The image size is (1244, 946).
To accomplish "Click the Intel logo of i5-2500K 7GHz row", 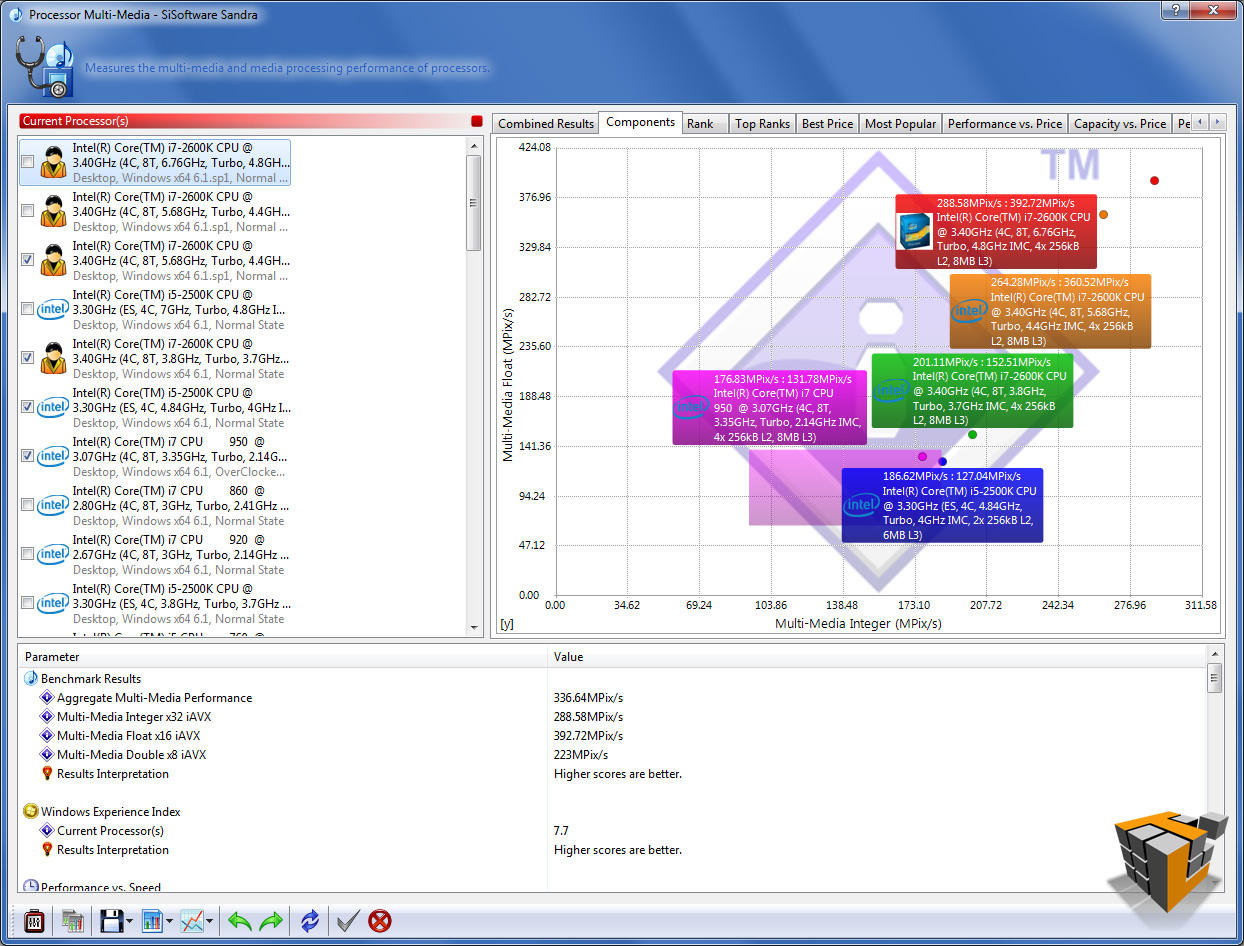I will [x=53, y=309].
